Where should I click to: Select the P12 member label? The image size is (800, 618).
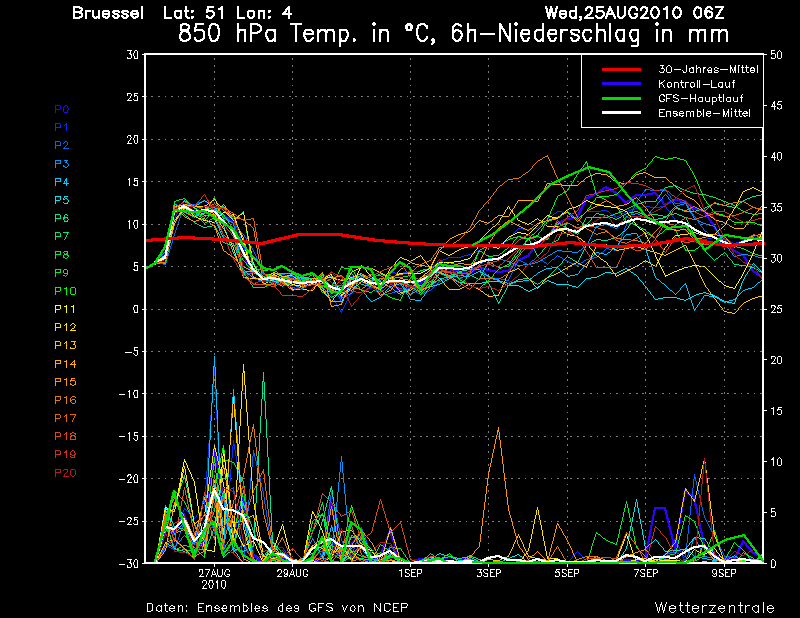(x=65, y=327)
